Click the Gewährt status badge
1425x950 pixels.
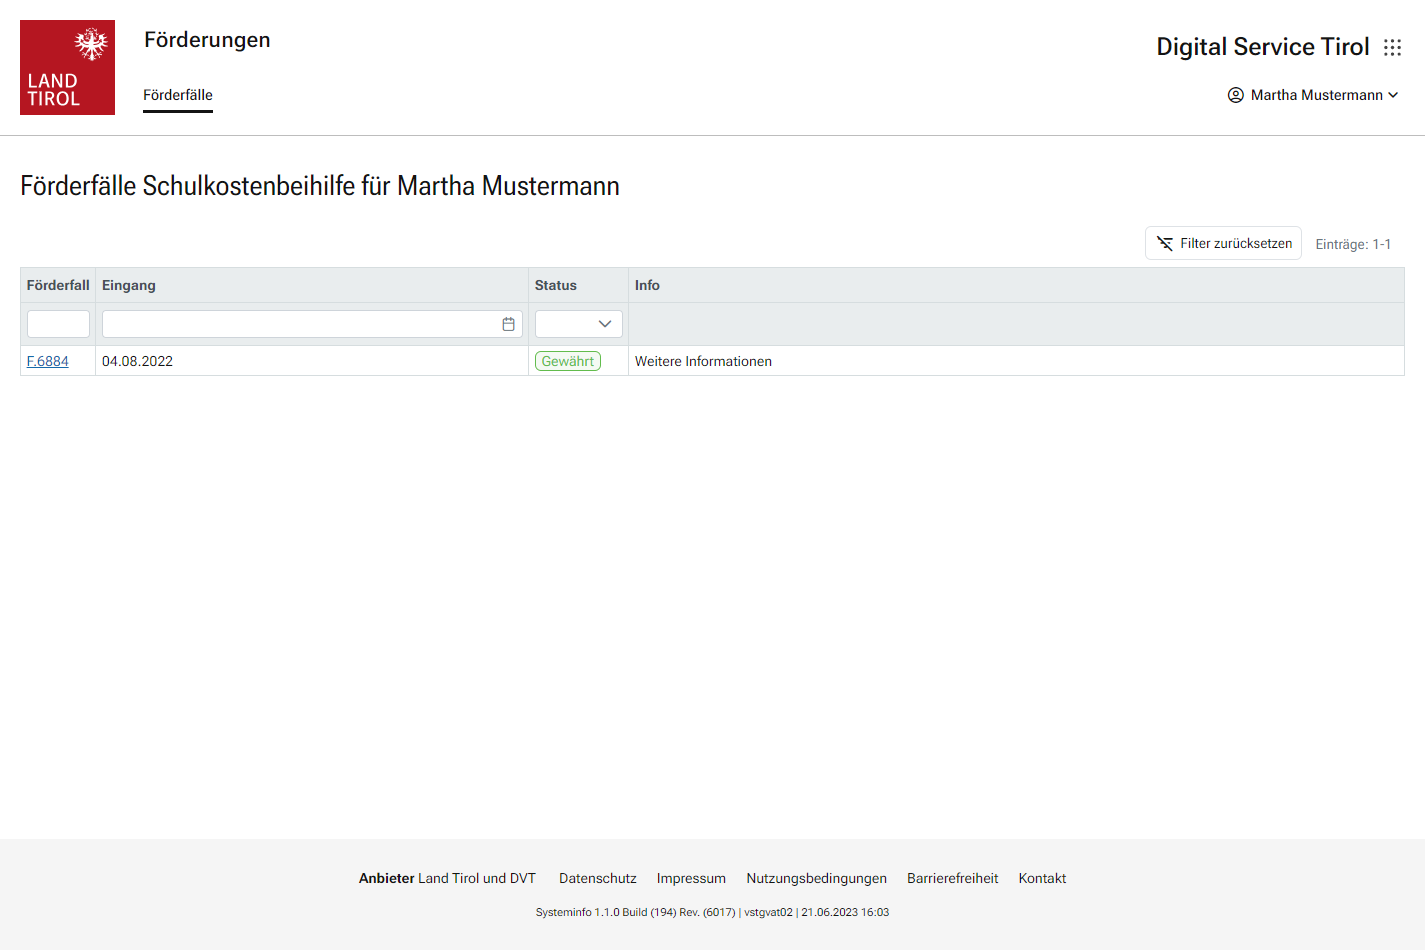(x=568, y=361)
